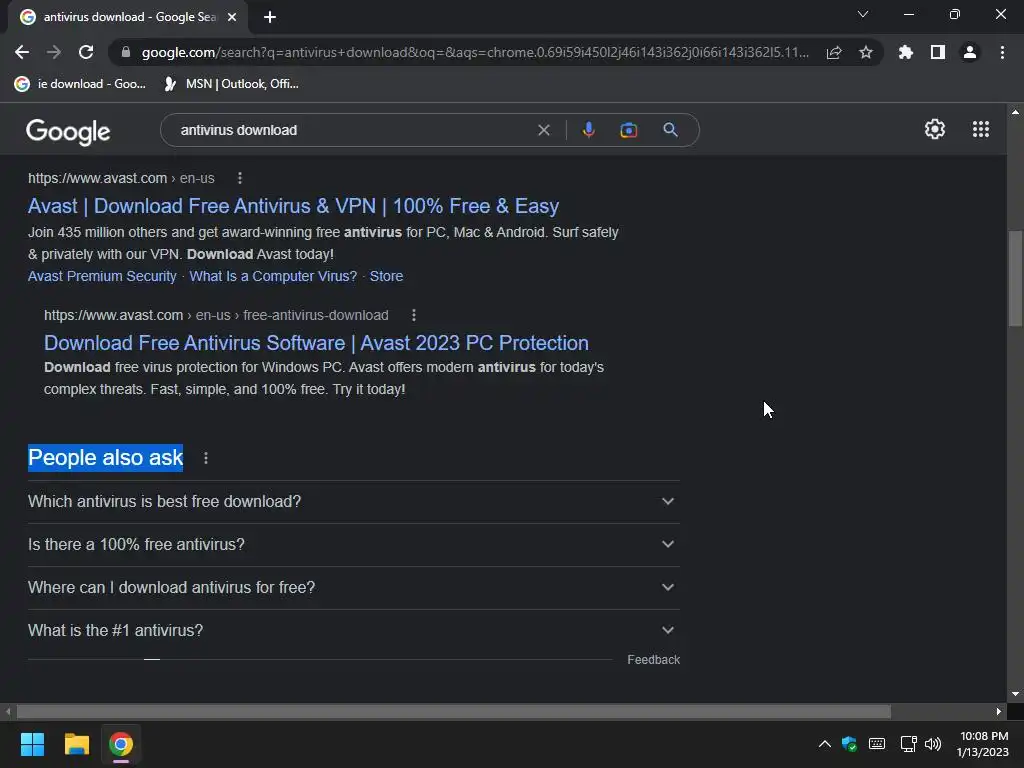Click the horizontal scroll right arrow
This screenshot has width=1024, height=768.
click(x=999, y=711)
